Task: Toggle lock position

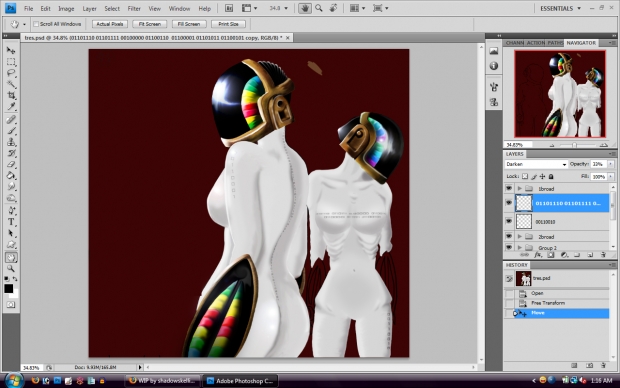Action: tap(542, 176)
